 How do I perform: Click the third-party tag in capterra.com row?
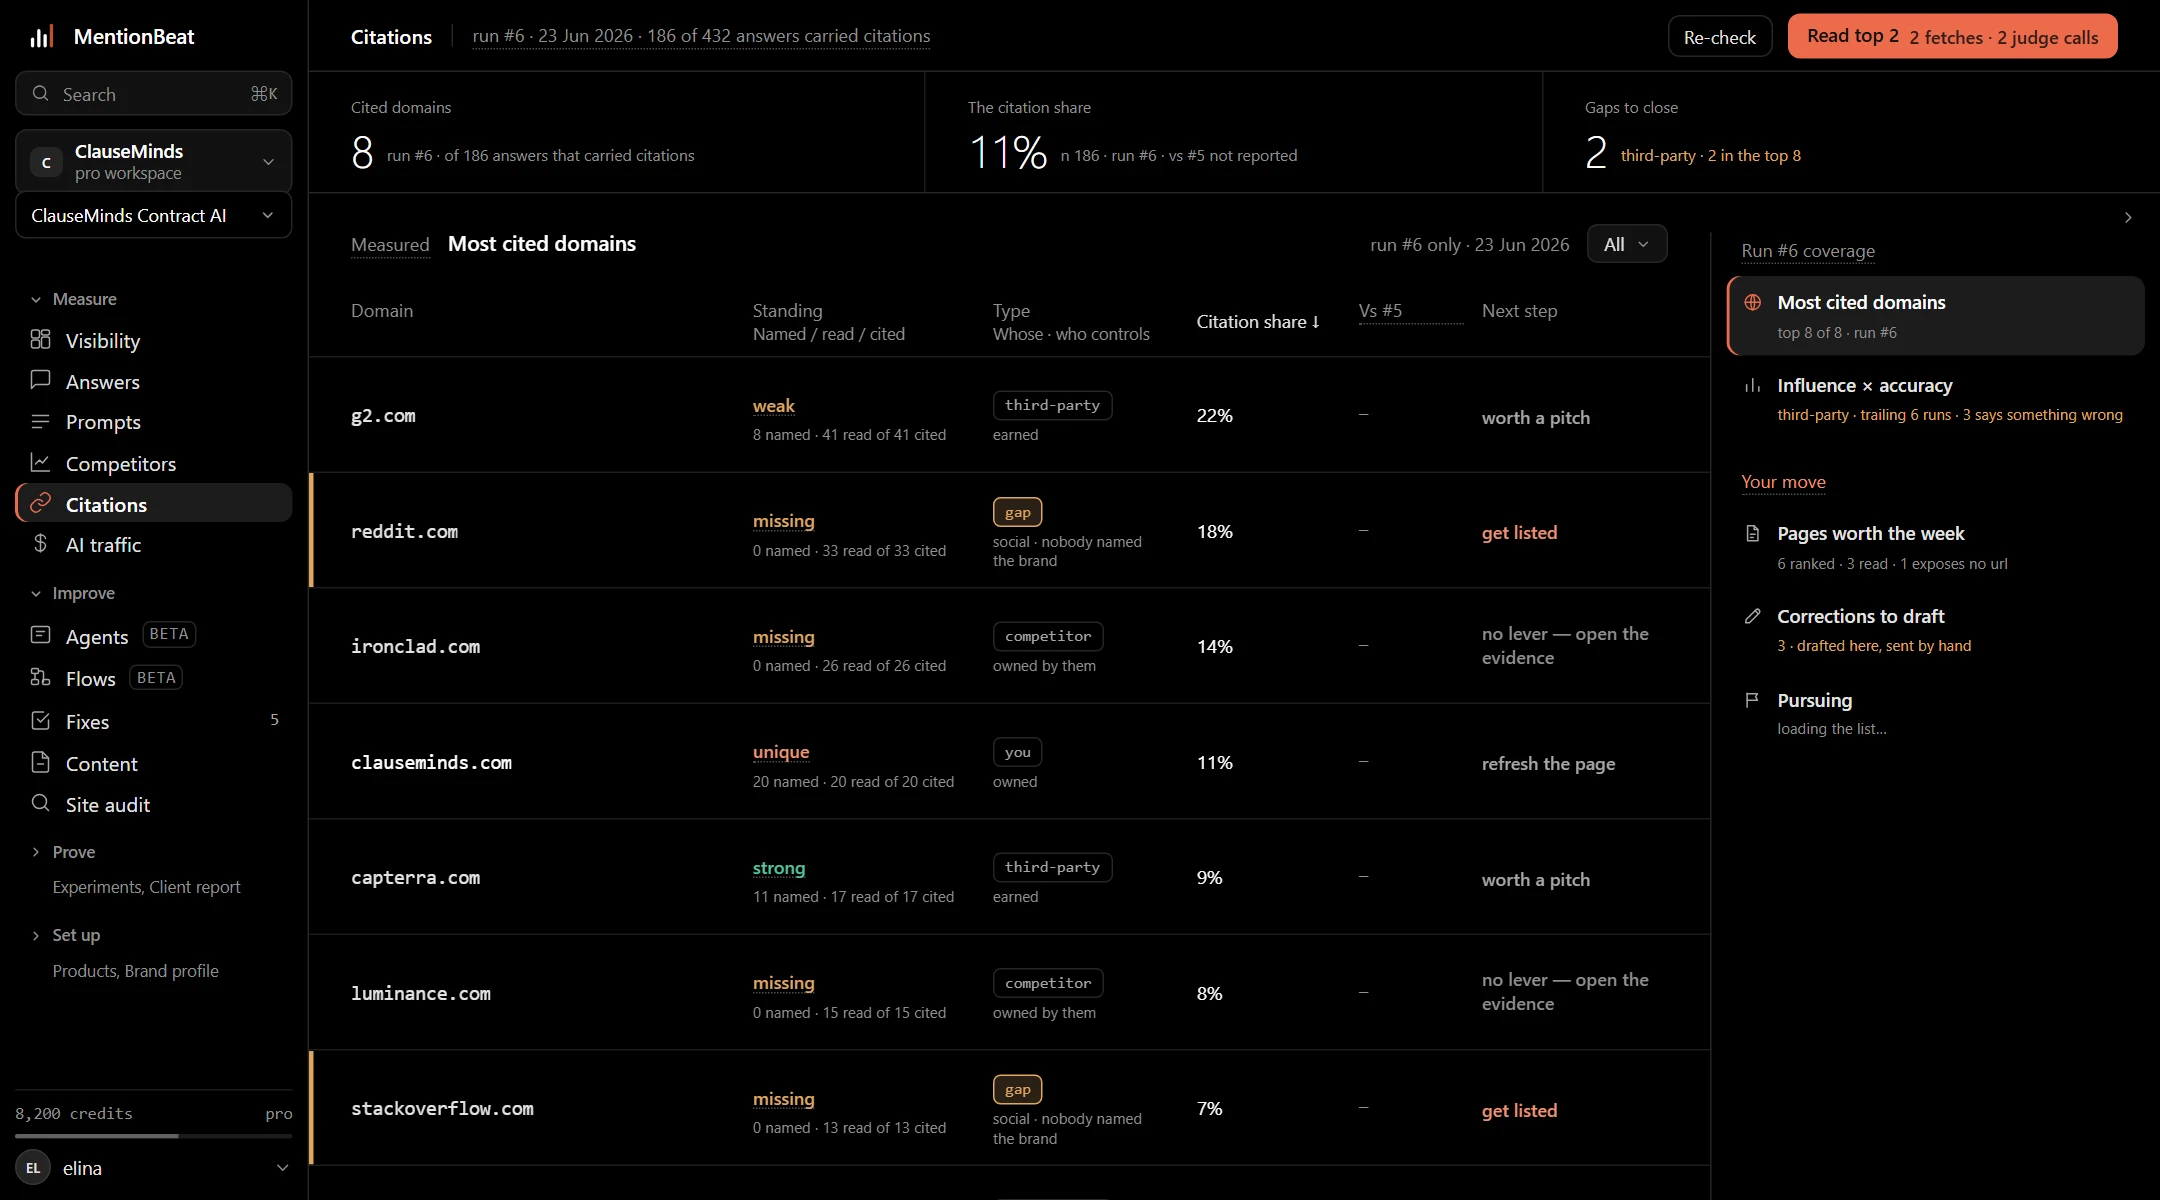click(x=1052, y=867)
